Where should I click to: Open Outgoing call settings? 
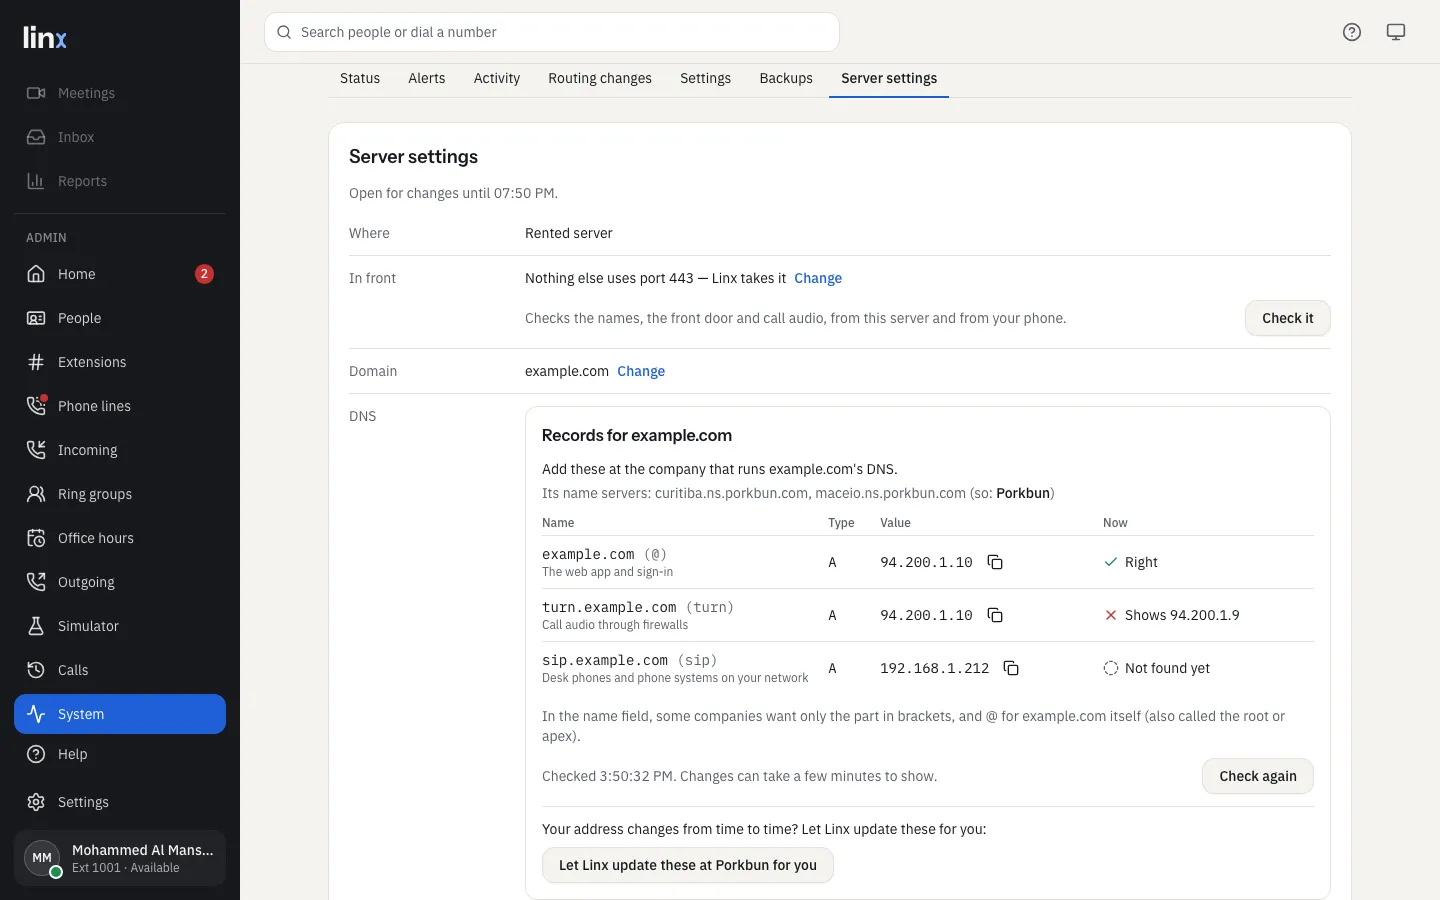120,582
